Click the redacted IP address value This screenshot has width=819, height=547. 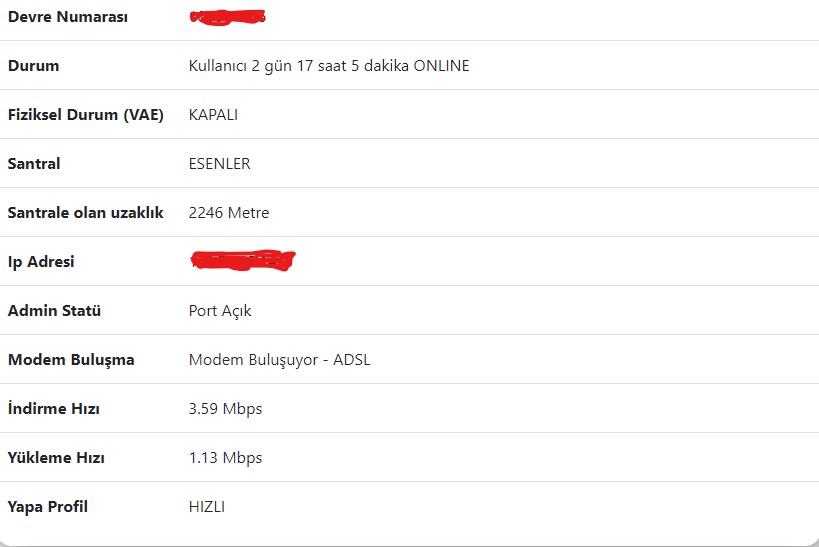point(243,261)
